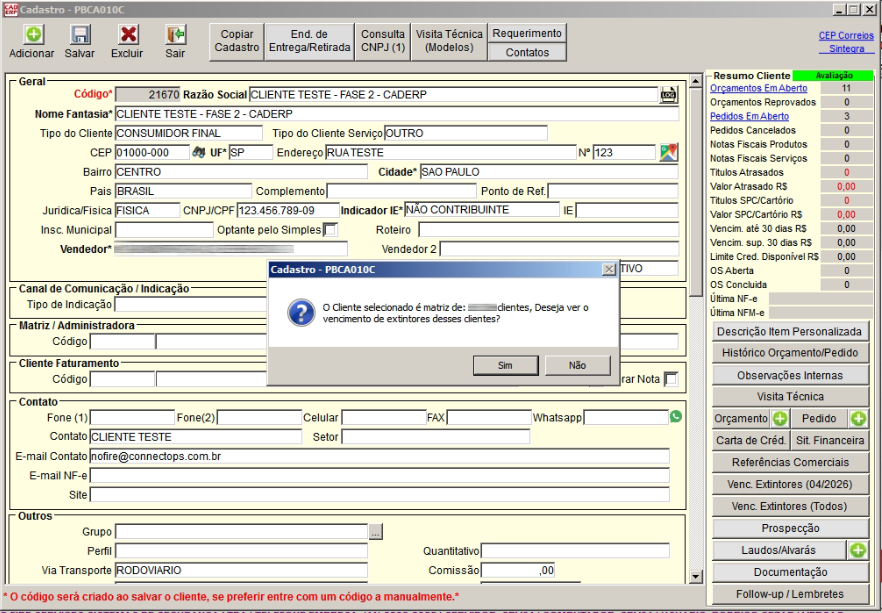
Task: Open Visita Técnica (Modelos)
Action: 449,41
